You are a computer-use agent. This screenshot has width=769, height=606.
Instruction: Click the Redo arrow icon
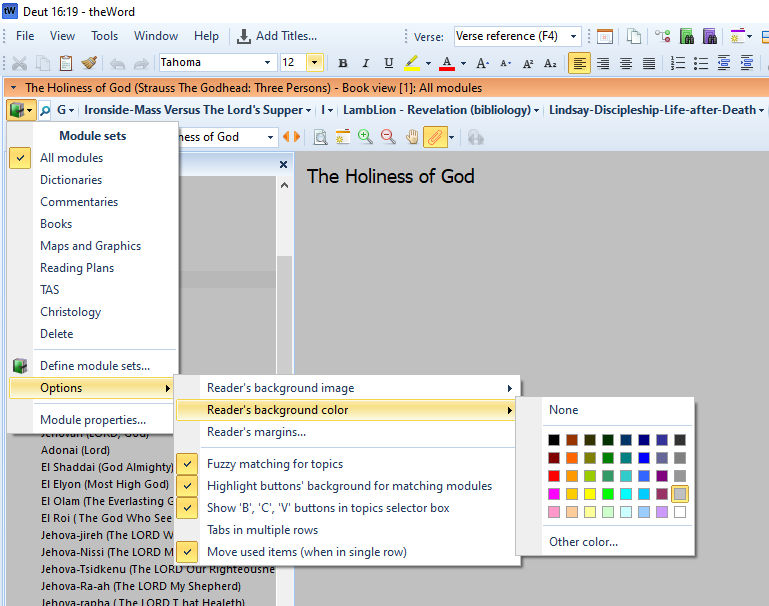click(x=141, y=63)
